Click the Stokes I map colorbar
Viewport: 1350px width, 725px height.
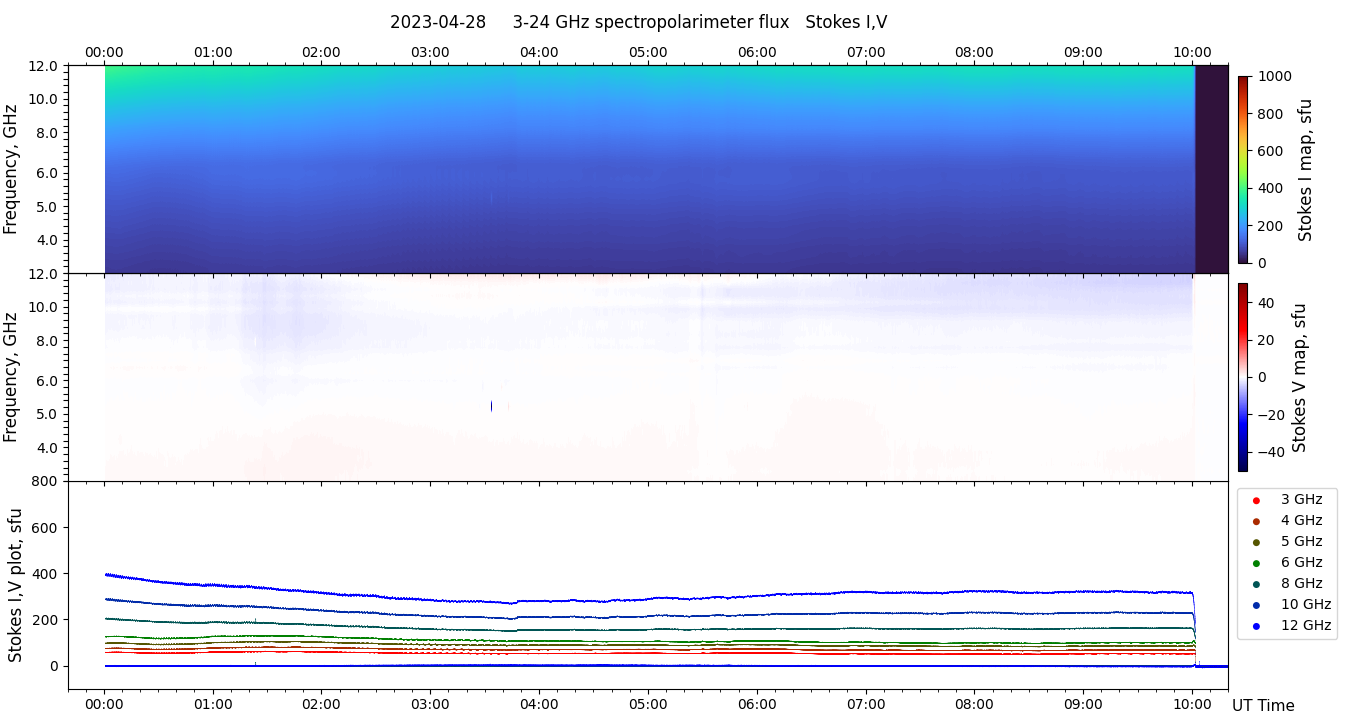click(x=1243, y=169)
